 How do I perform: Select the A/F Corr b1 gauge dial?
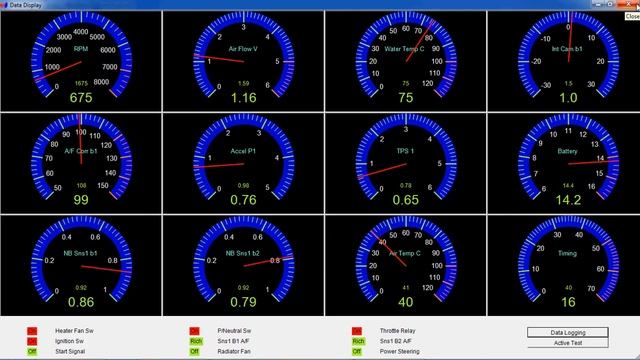pyautogui.click(x=81, y=157)
